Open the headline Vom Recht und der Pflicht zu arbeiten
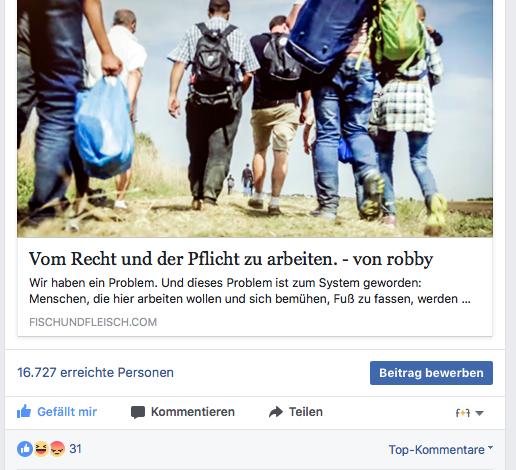 (231, 259)
